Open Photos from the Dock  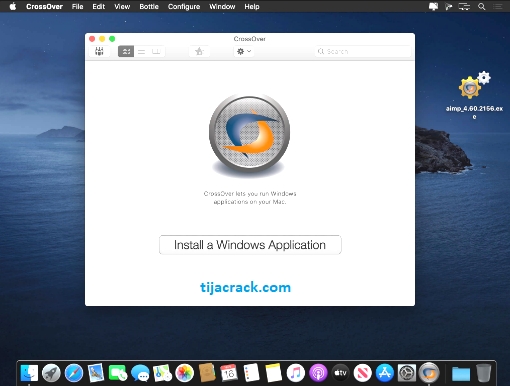point(185,373)
